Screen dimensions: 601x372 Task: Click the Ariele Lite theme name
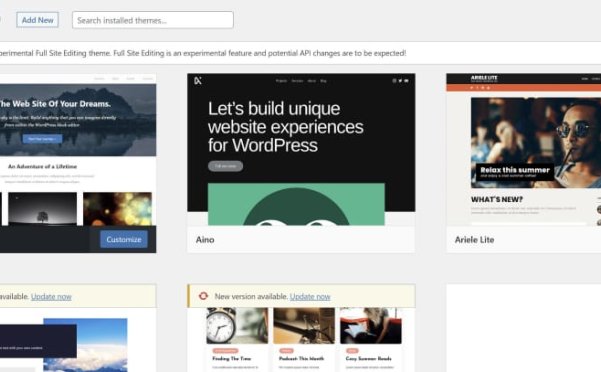tap(474, 240)
